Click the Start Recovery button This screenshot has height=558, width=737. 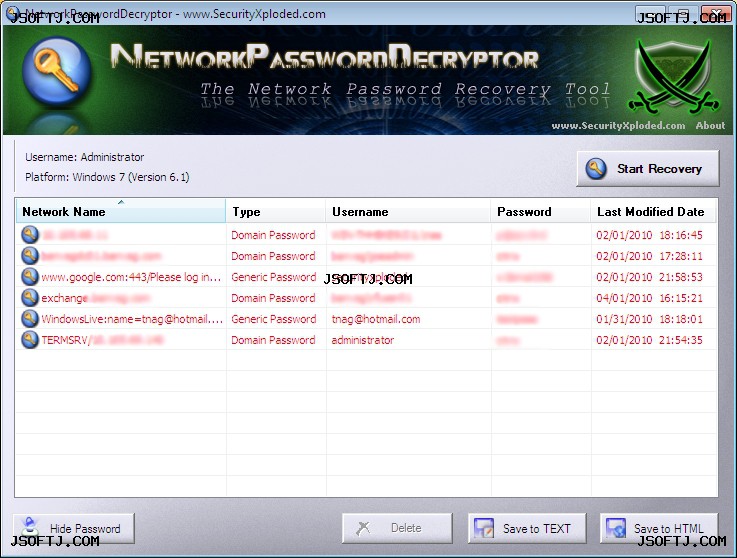648,168
